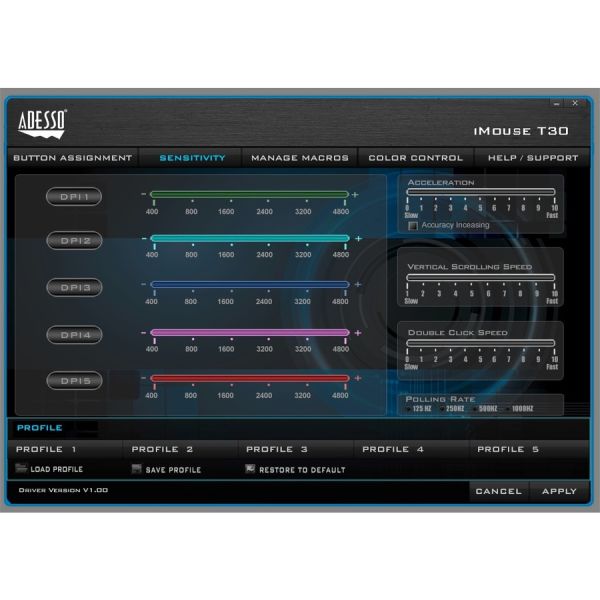600x600 pixels.
Task: Select Profile 3
Action: [277, 449]
